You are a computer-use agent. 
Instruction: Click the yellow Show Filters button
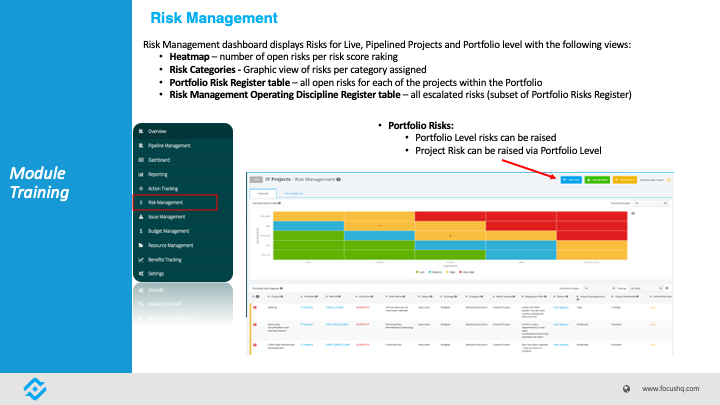625,180
